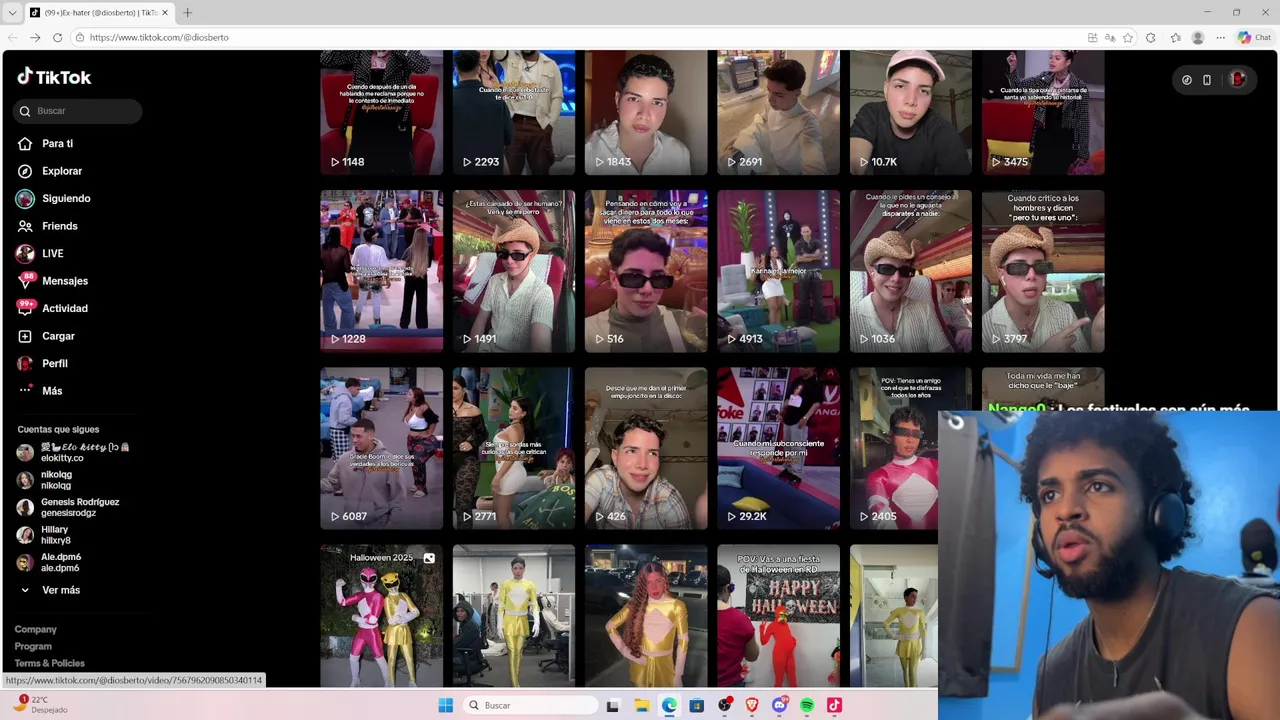Open the video with 3797 views
The height and width of the screenshot is (720, 1280).
pos(1043,271)
